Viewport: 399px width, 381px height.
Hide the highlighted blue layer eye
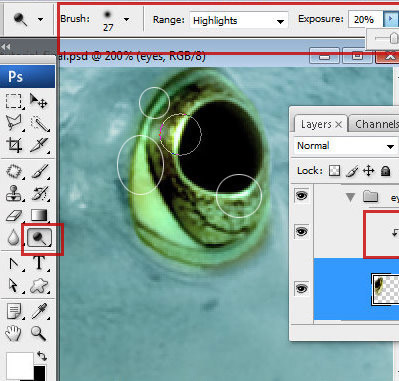click(302, 288)
